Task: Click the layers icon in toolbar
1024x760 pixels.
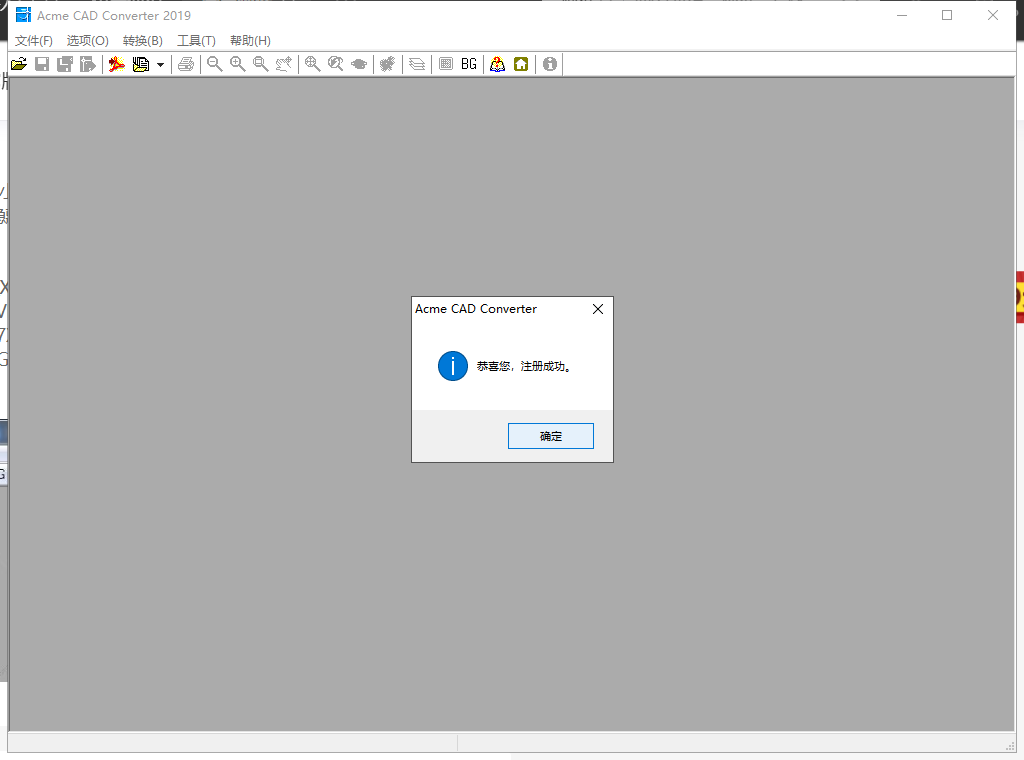Action: 417,64
